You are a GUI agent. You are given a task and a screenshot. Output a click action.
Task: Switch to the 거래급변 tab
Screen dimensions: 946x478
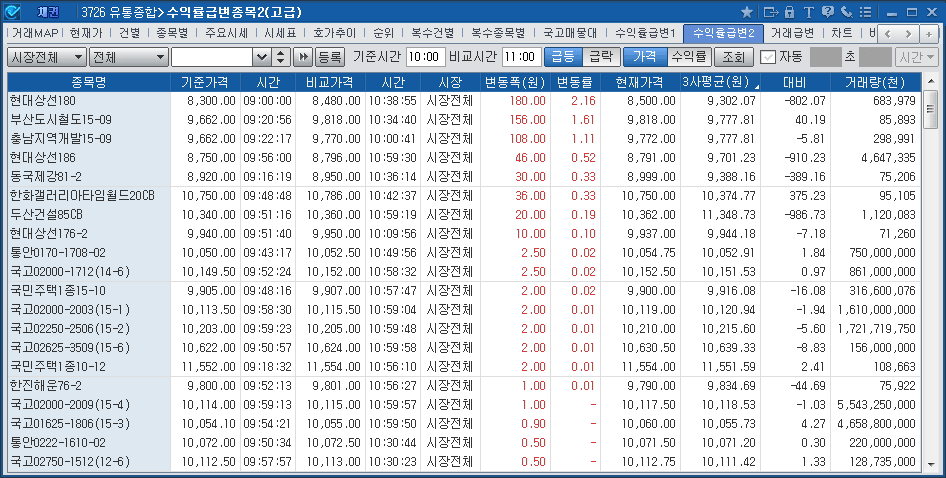(792, 33)
